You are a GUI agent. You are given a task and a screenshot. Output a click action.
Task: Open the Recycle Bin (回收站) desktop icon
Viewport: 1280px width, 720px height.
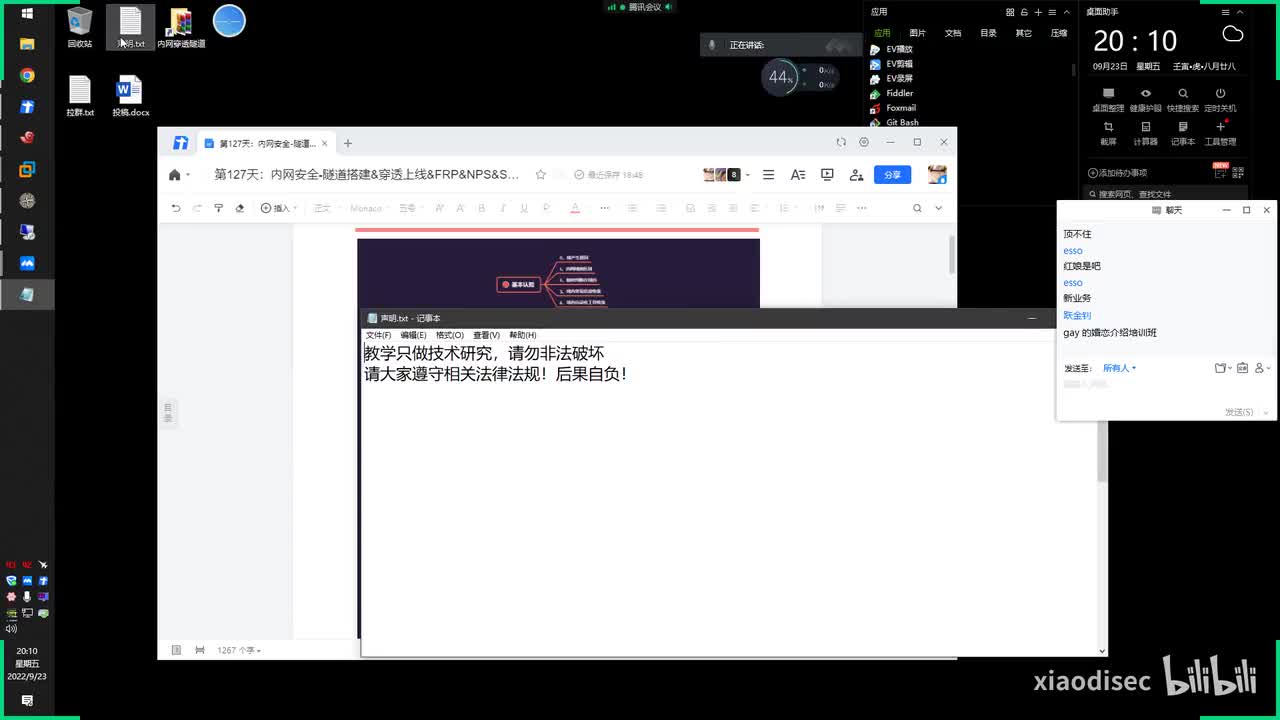click(x=80, y=27)
